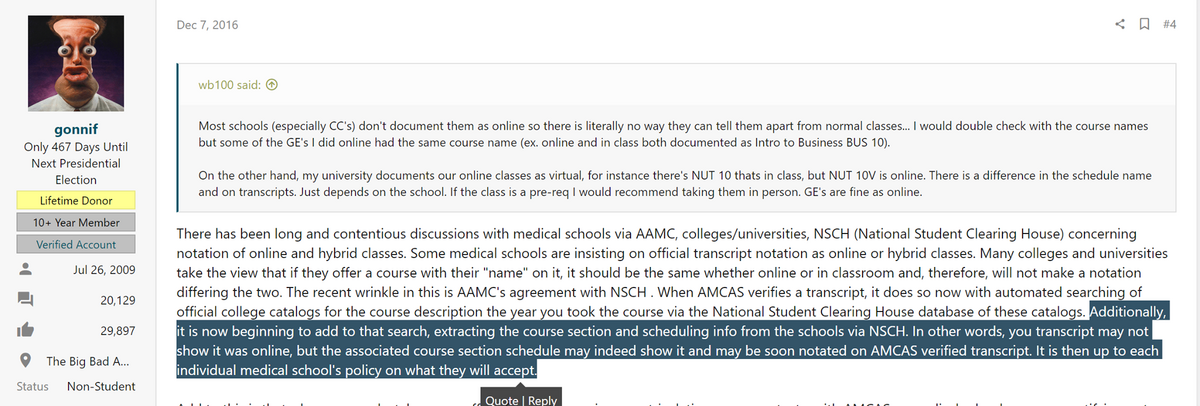Viewport: 1200px width, 406px height.
Task: Click the Reply option in selection popup
Action: pos(541,400)
